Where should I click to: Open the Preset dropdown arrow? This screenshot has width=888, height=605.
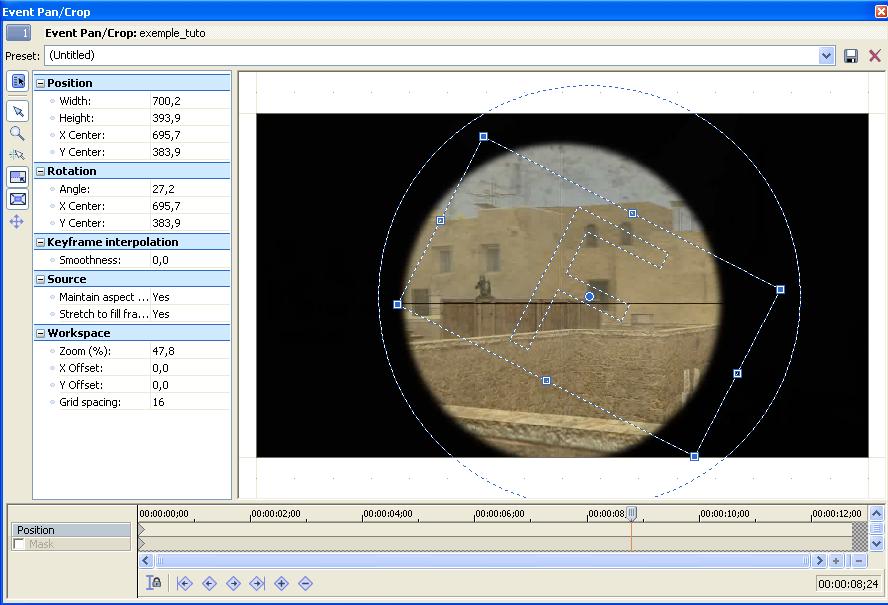[826, 56]
